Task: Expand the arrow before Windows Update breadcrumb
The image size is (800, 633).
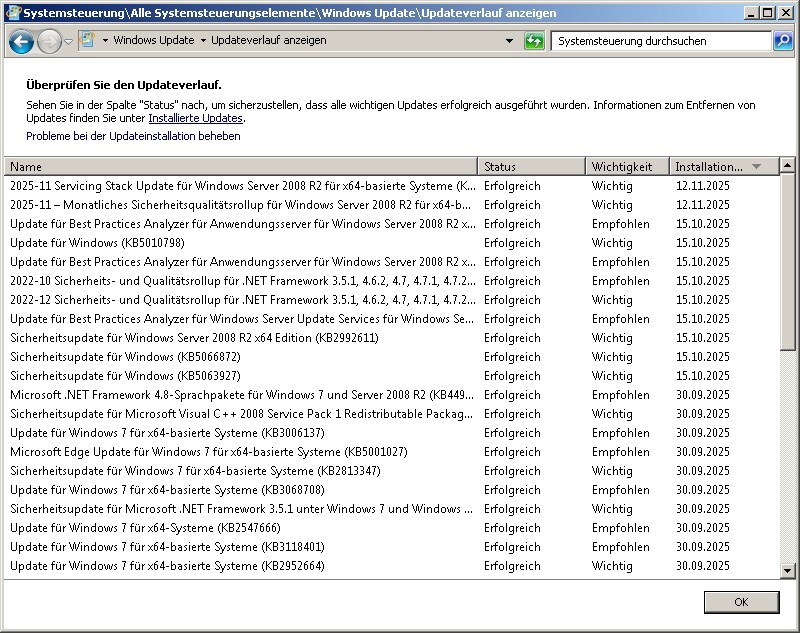Action: click(x=105, y=41)
